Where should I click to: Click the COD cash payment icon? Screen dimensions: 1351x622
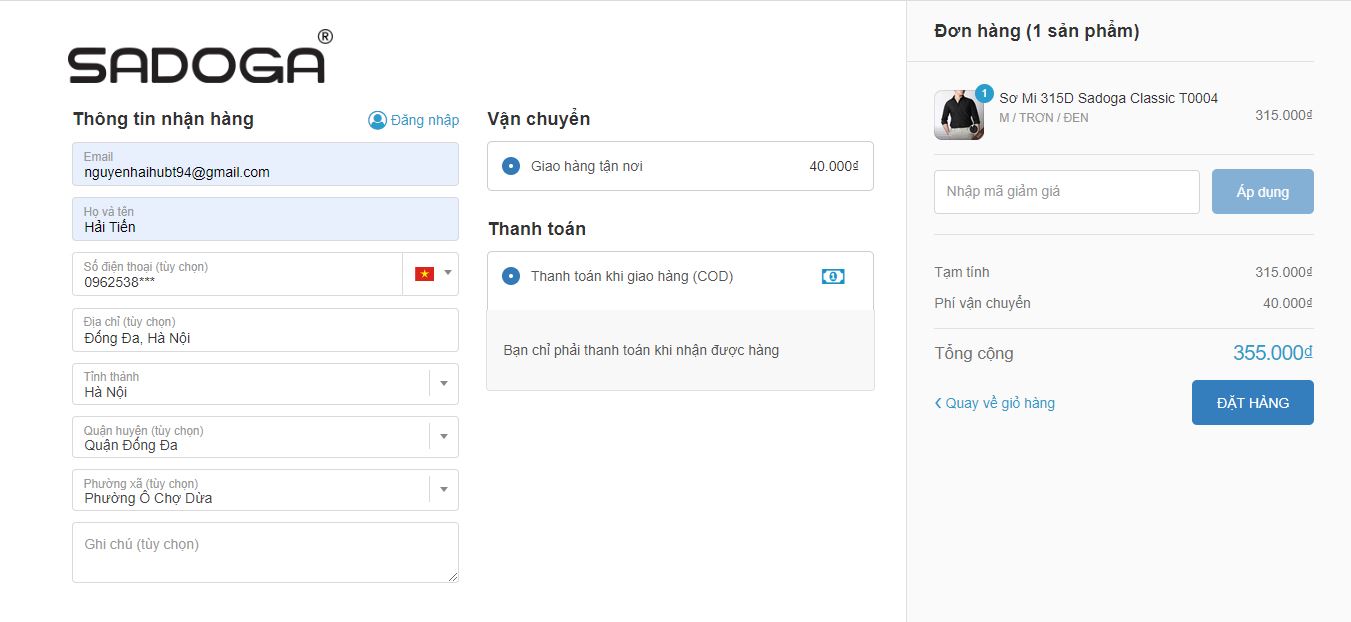click(x=832, y=276)
